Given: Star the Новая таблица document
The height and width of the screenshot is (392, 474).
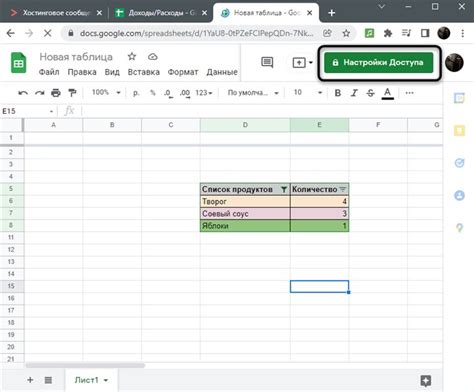Looking at the screenshot, I should (132, 57).
